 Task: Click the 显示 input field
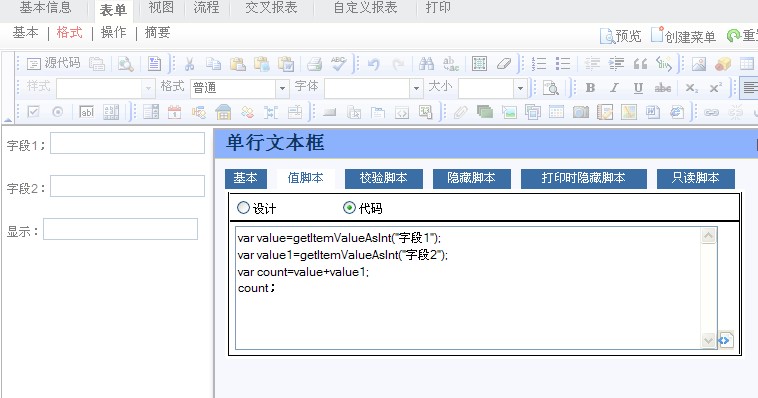120,229
